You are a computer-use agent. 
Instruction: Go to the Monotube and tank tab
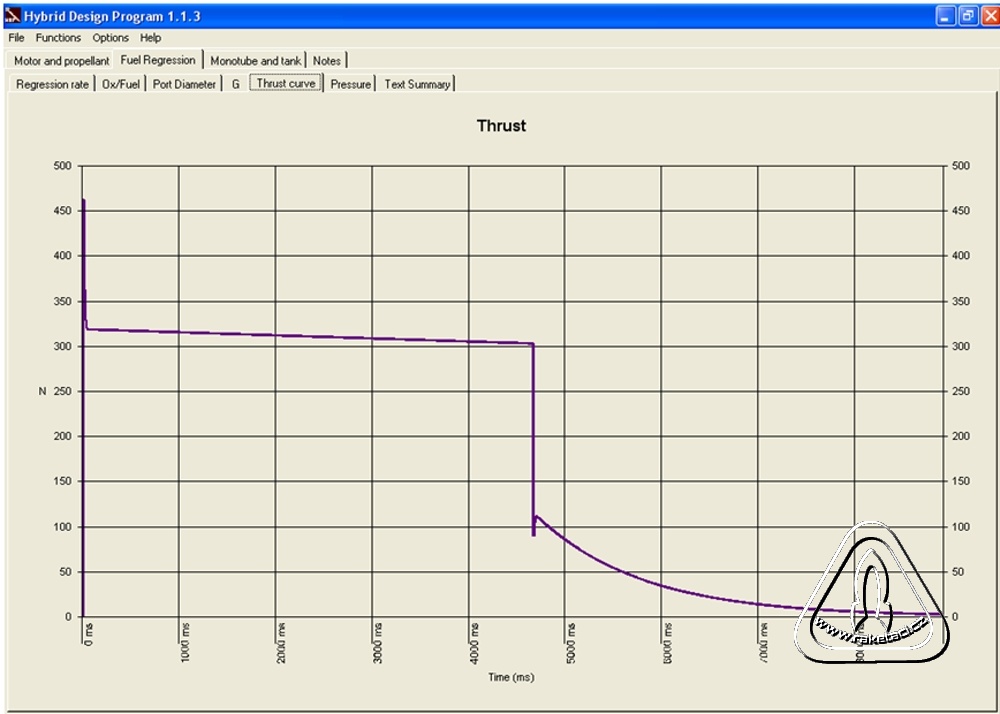tap(255, 61)
